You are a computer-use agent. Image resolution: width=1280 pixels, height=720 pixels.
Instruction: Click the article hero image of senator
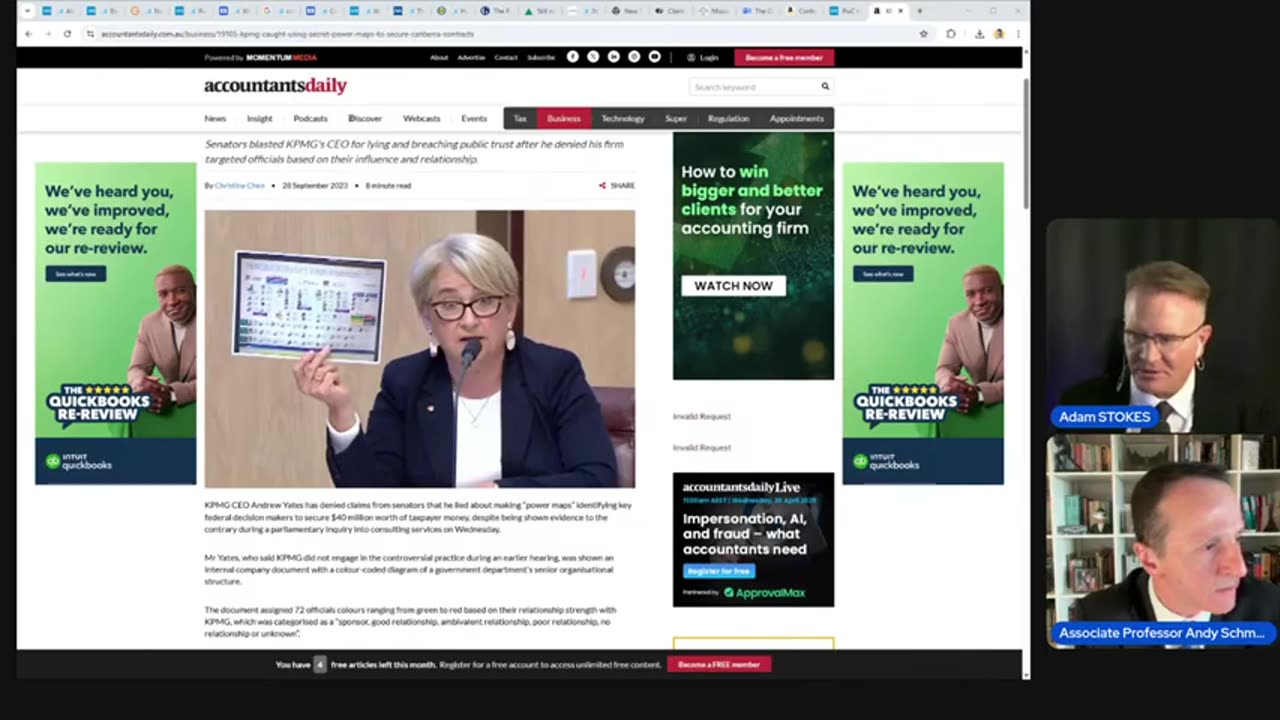[419, 349]
